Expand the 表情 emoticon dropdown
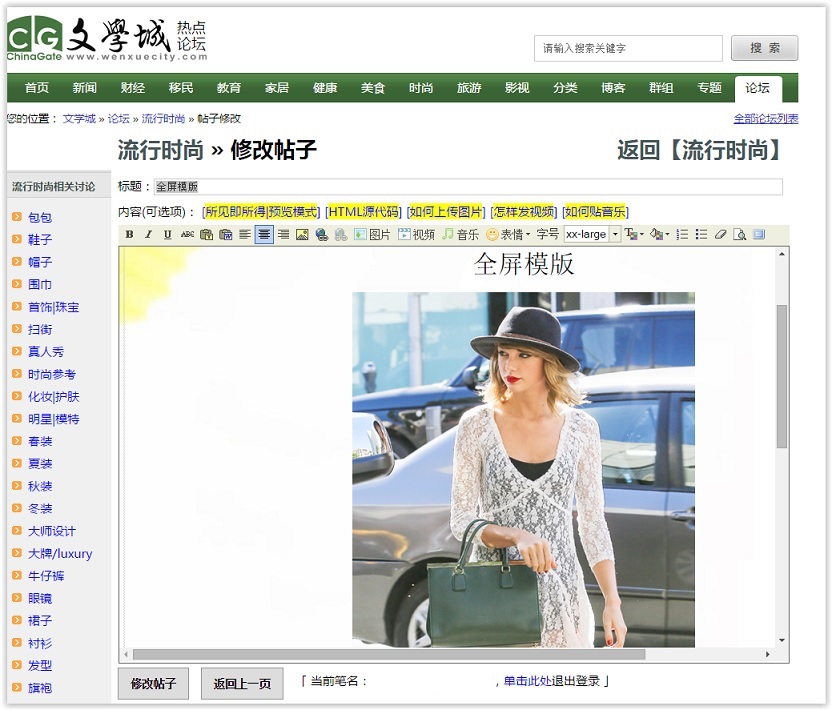The height and width of the screenshot is (710, 832). 508,235
